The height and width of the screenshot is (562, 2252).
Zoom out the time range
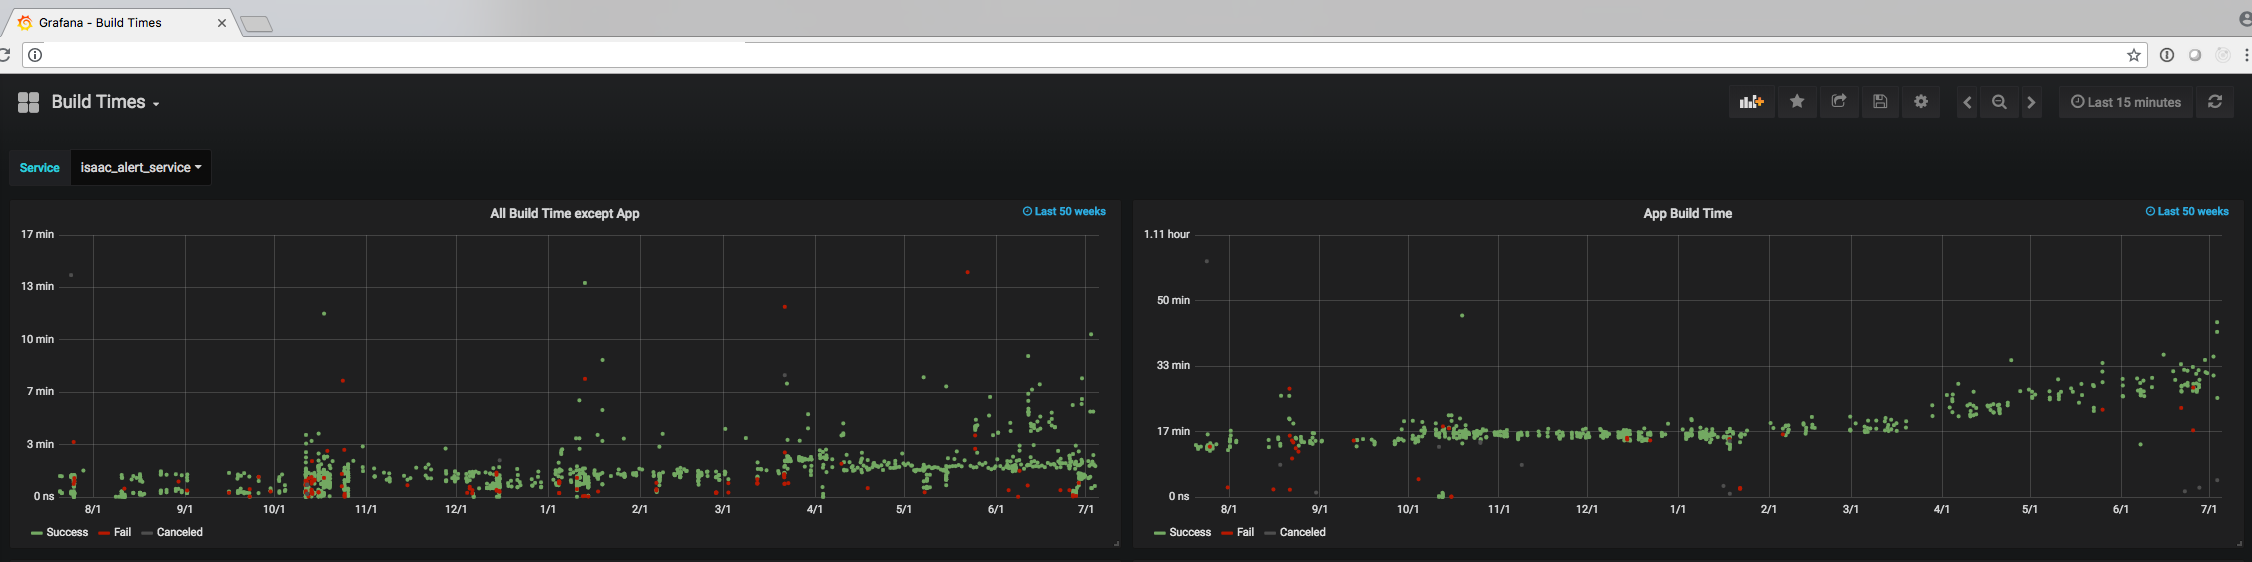[x=1999, y=102]
